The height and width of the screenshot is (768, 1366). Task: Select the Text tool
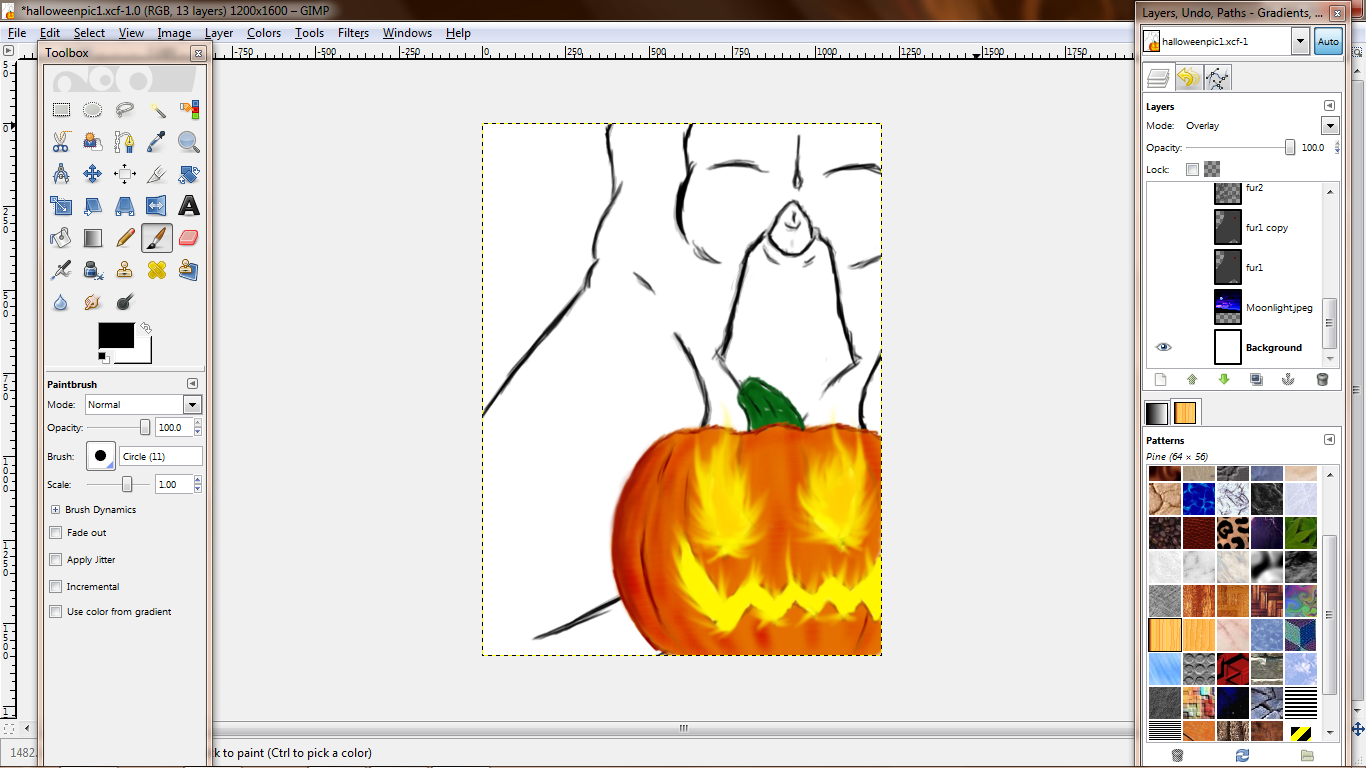189,206
